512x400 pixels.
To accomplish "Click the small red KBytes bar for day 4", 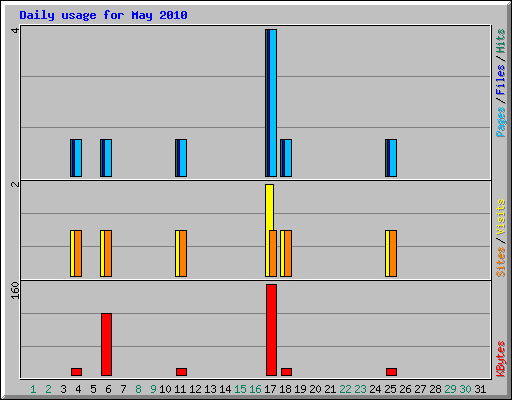I will point(76,372).
